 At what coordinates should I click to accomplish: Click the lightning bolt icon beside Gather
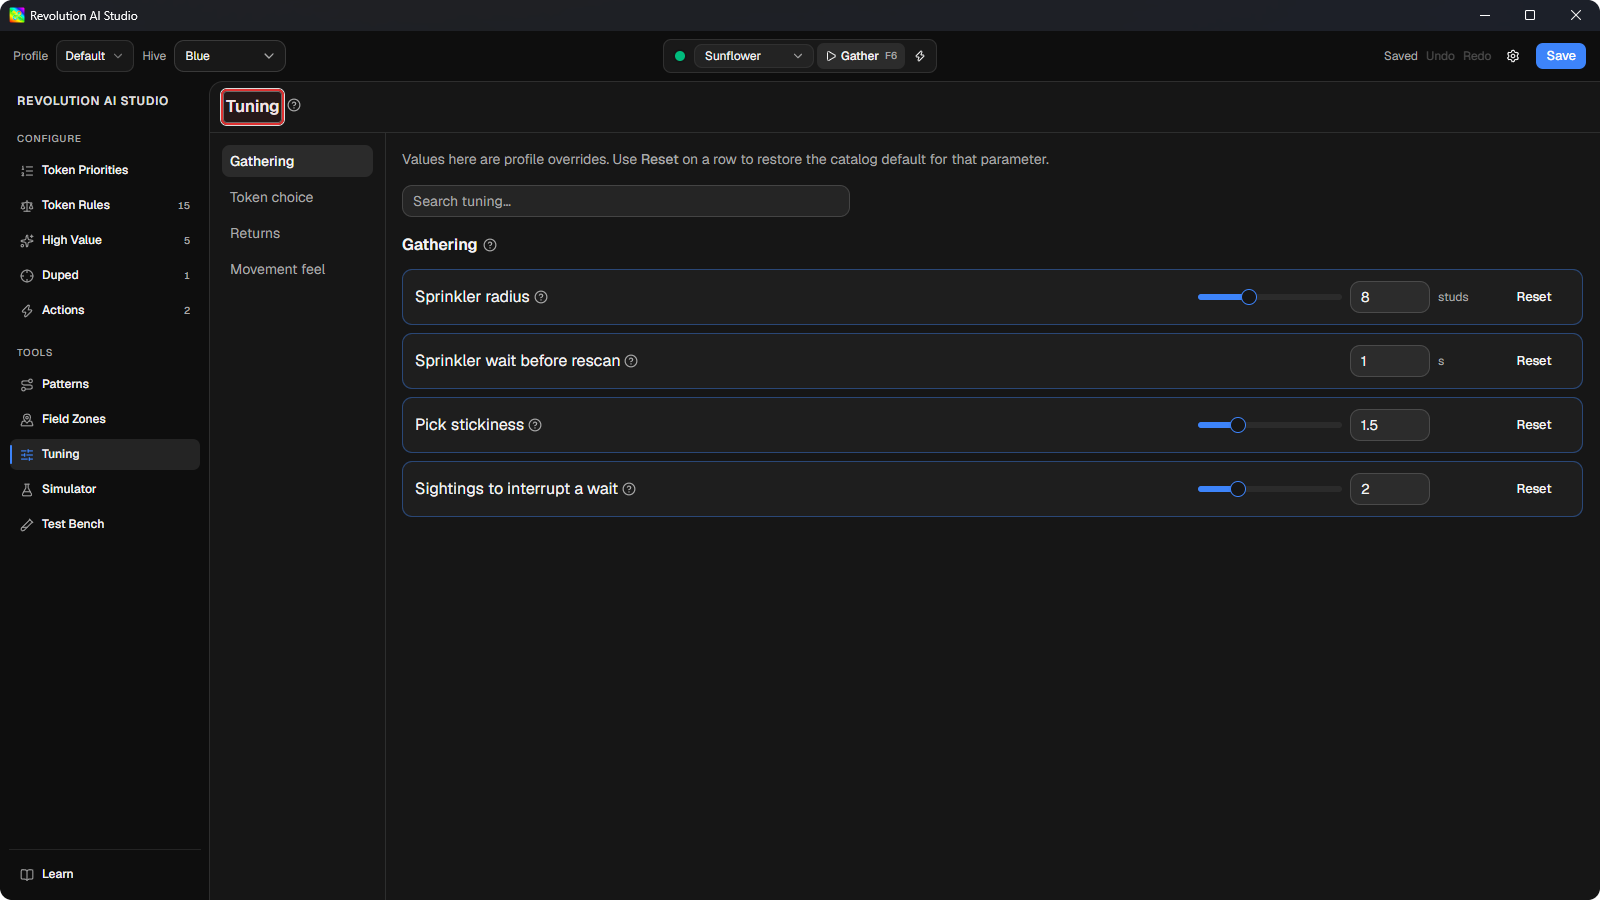coord(920,56)
